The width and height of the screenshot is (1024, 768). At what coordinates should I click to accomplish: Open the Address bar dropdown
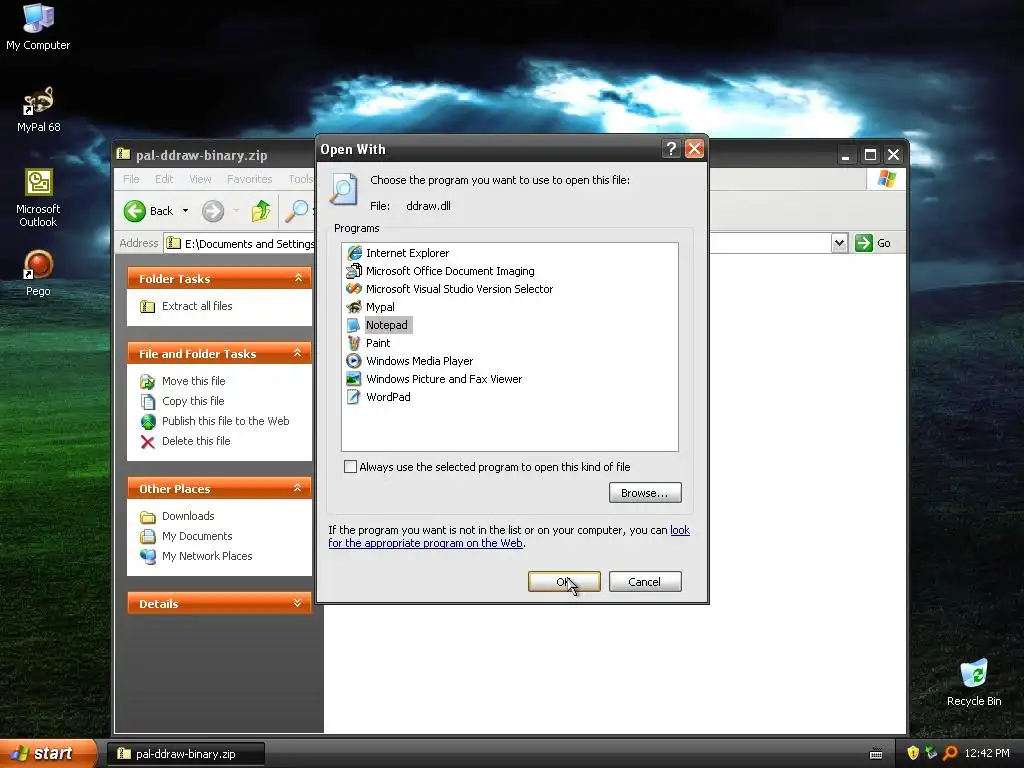(x=839, y=243)
